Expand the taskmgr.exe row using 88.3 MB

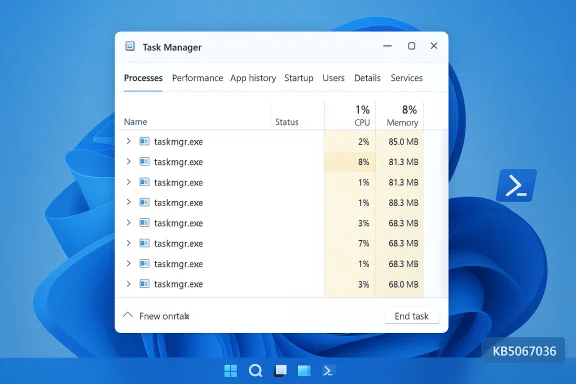coord(129,202)
